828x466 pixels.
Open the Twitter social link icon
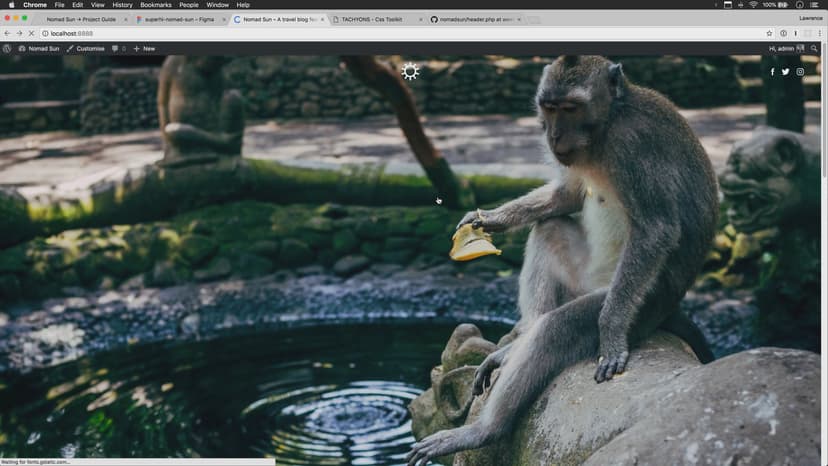pyautogui.click(x=786, y=72)
